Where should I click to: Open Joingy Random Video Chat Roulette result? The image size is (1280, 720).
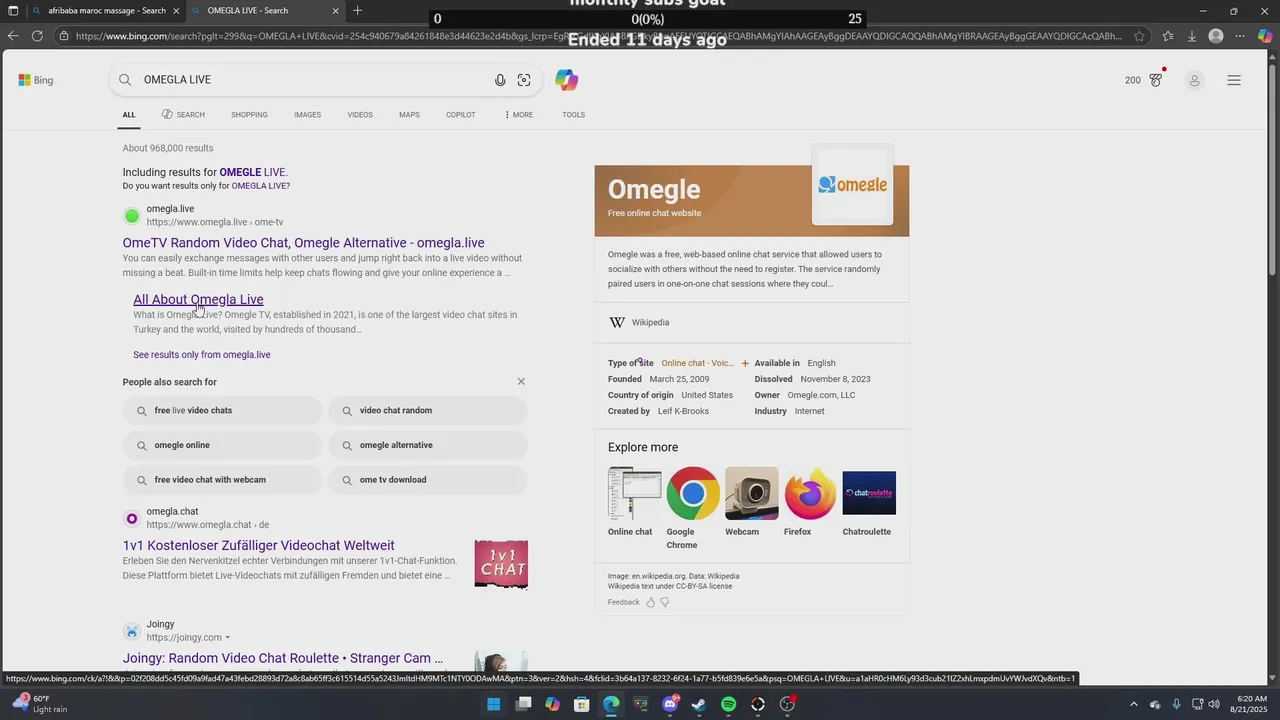click(282, 658)
